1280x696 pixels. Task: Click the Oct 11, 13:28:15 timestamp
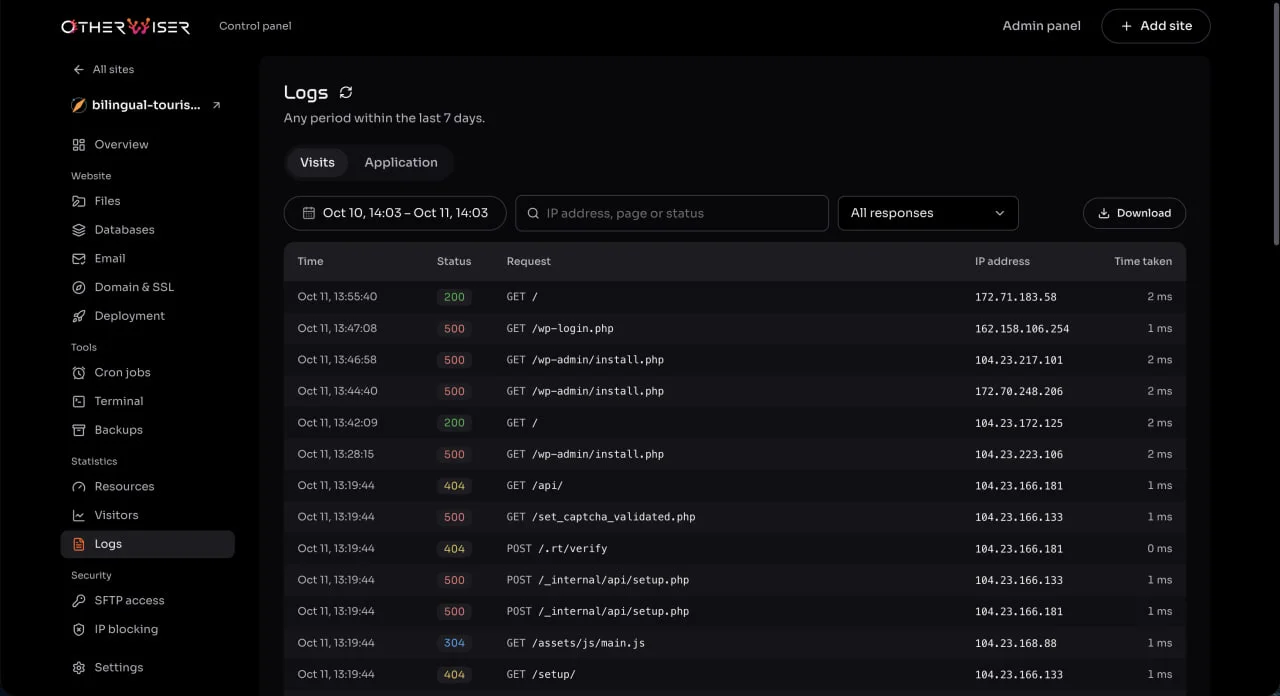click(x=336, y=454)
